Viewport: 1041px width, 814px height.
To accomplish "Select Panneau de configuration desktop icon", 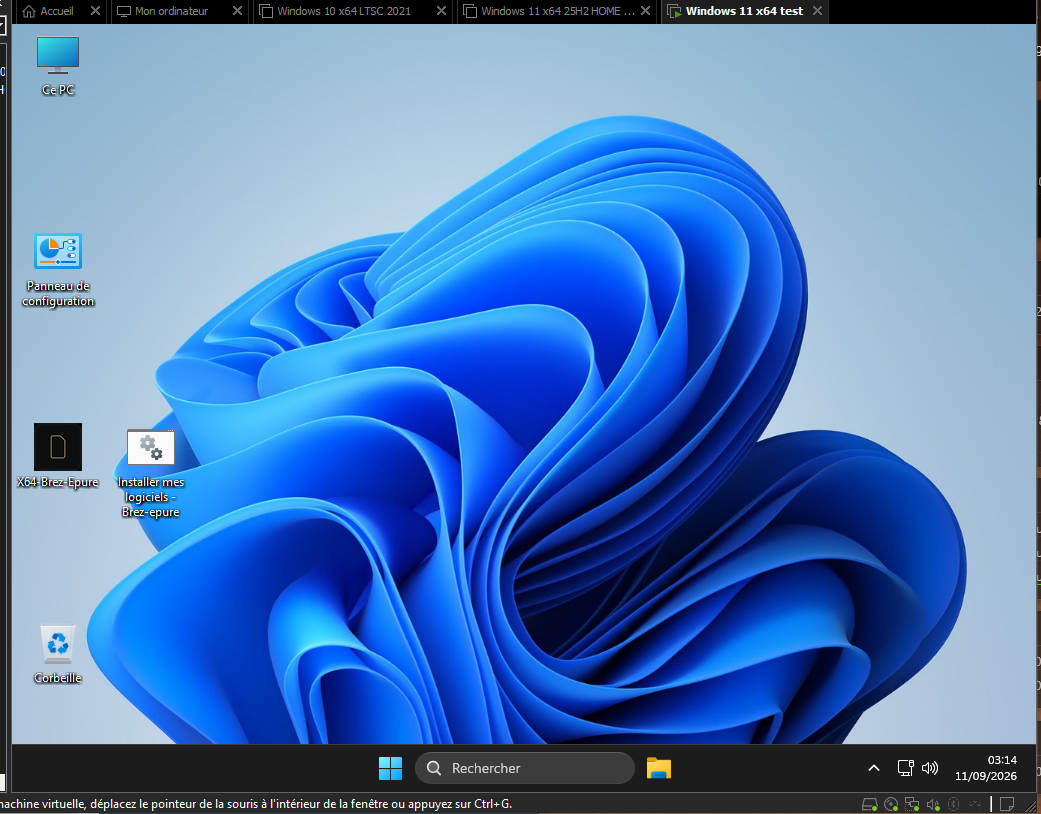I will point(58,270).
